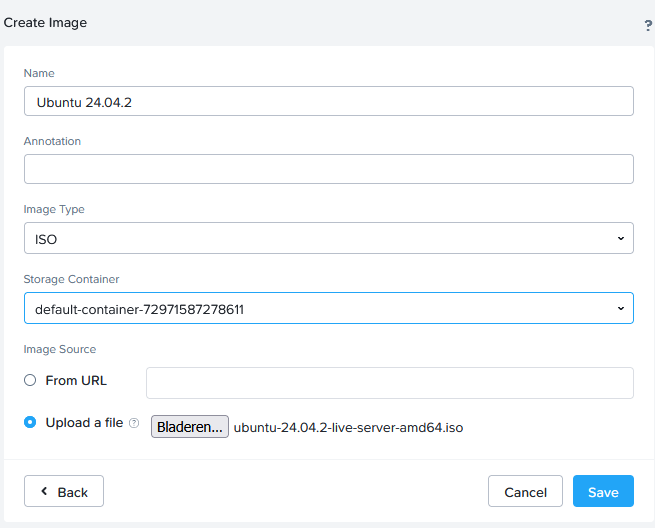The image size is (655, 528).
Task: Click the Bladeren... file browse button
Action: tap(189, 427)
